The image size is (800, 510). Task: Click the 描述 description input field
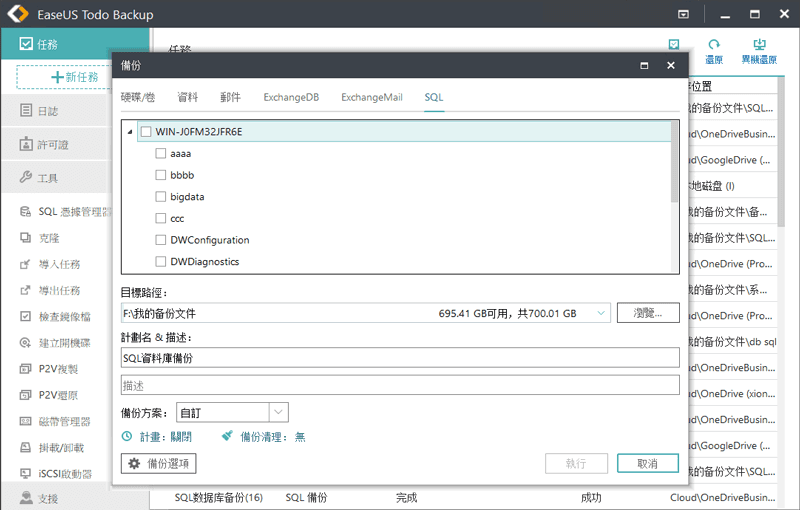coord(400,385)
